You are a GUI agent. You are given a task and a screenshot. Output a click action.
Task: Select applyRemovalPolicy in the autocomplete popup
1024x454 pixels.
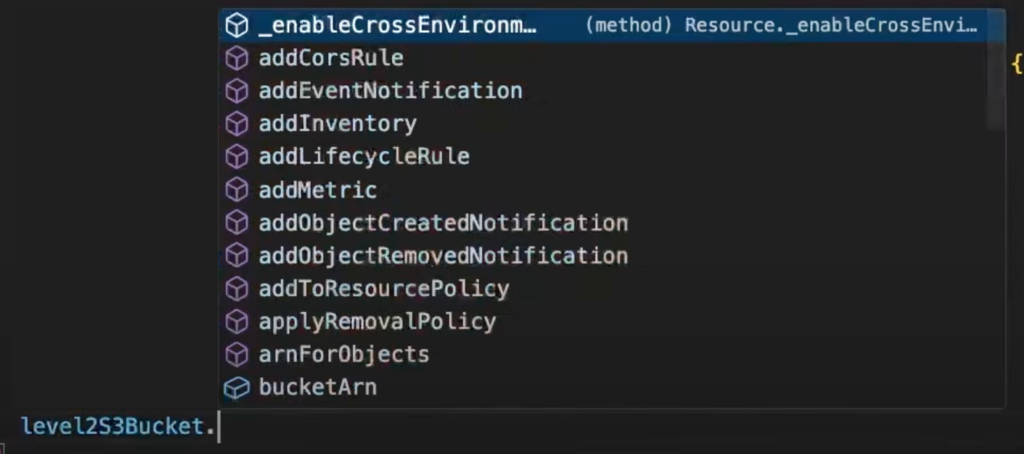pyautogui.click(x=377, y=322)
